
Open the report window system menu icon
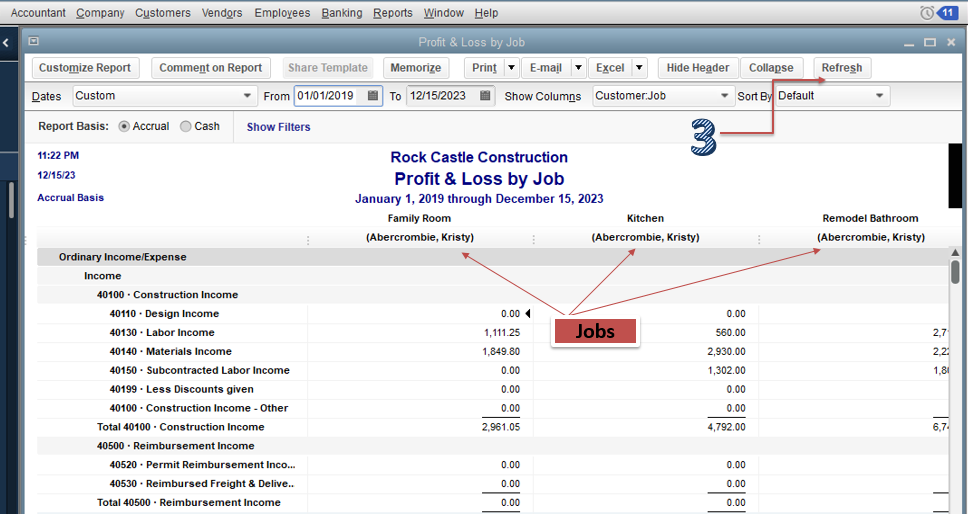33,41
